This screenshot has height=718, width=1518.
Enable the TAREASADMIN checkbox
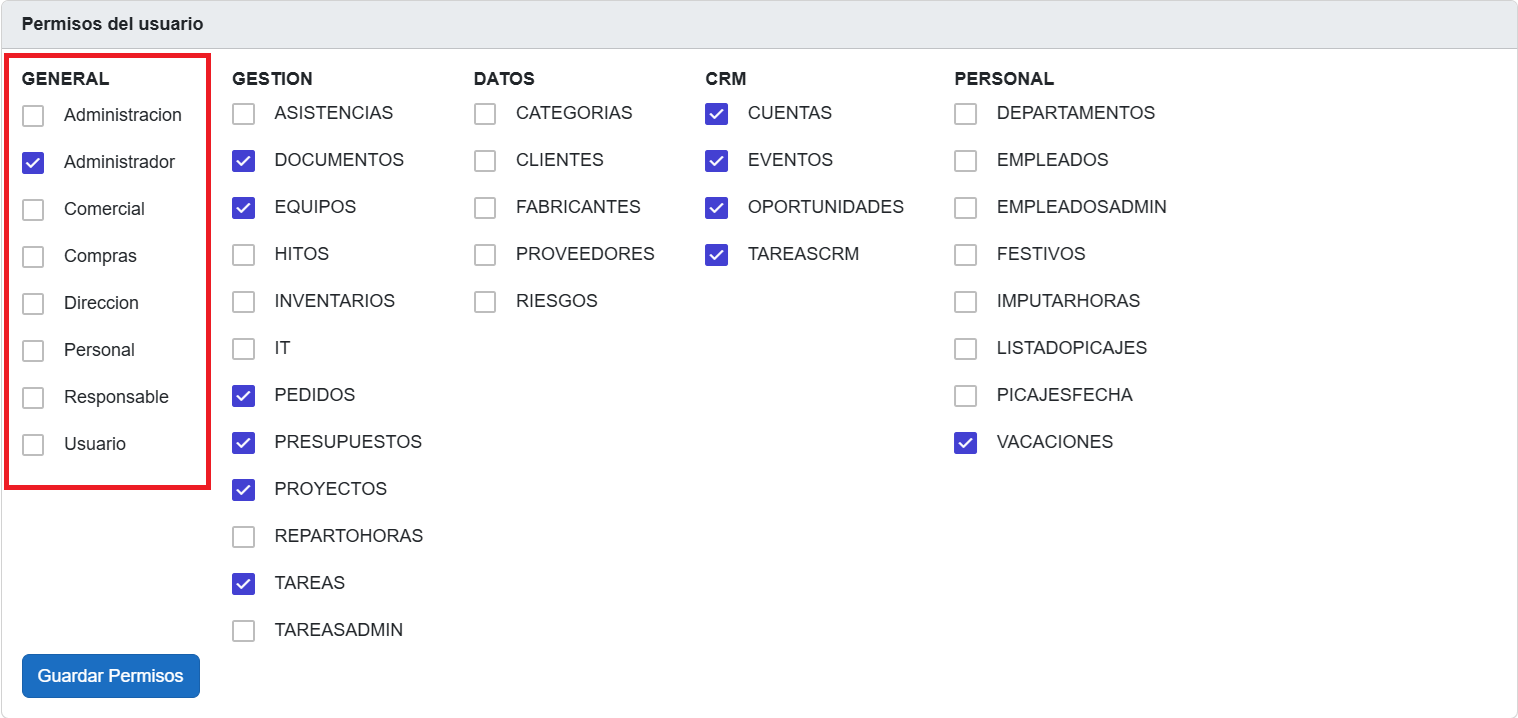[x=244, y=631]
